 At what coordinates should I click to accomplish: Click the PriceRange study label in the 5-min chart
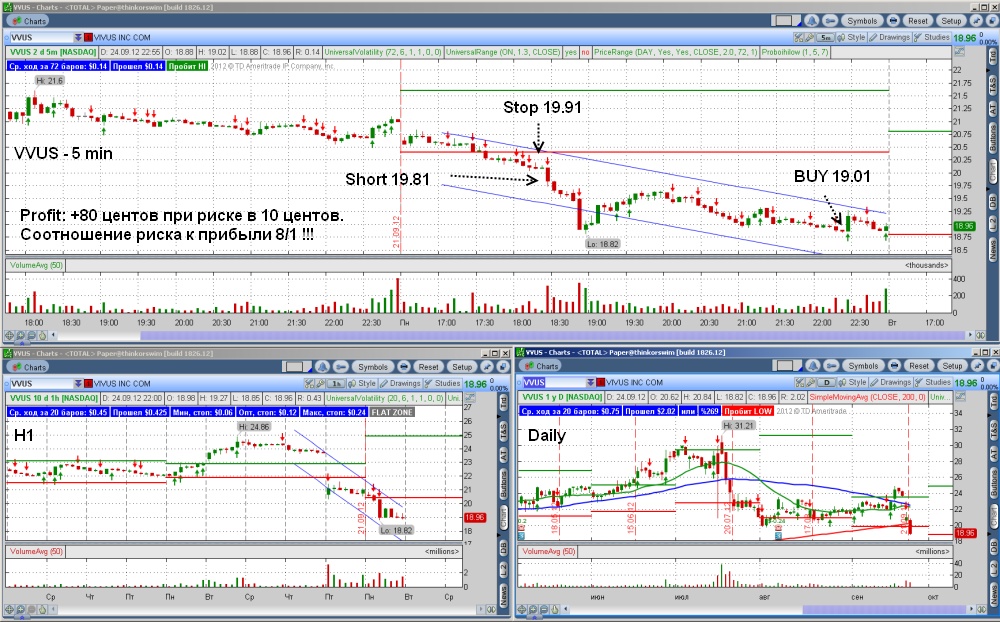tap(675, 52)
